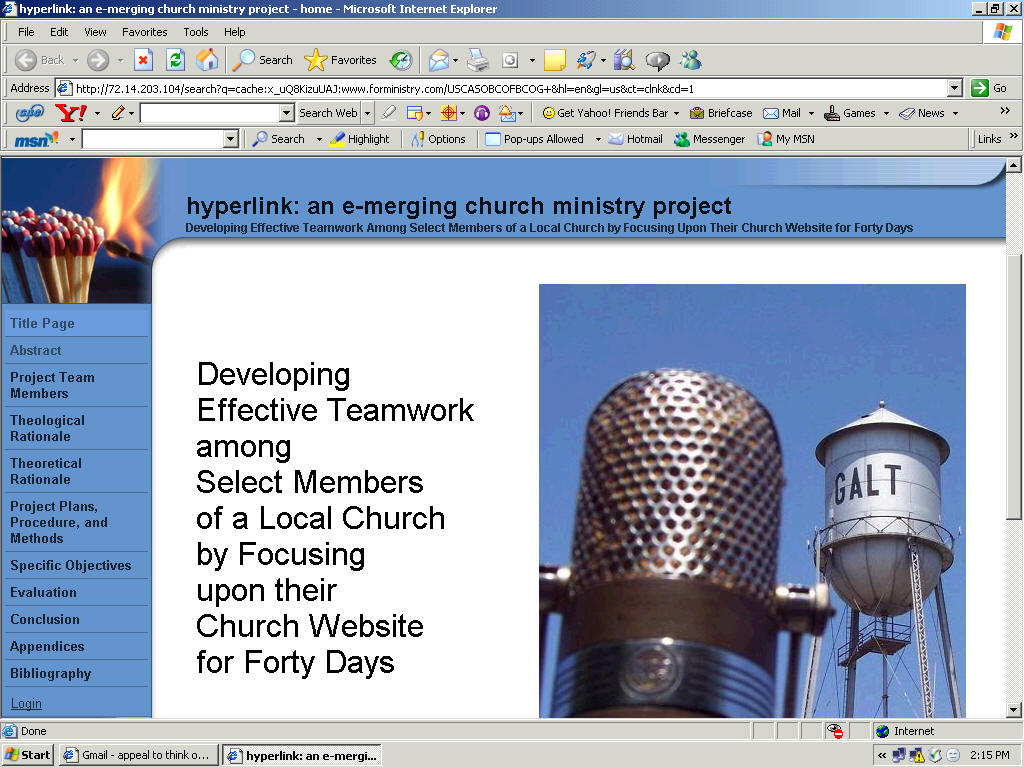The width and height of the screenshot is (1024, 768).
Task: Launch Messenger from MSN toolbar
Action: [709, 139]
